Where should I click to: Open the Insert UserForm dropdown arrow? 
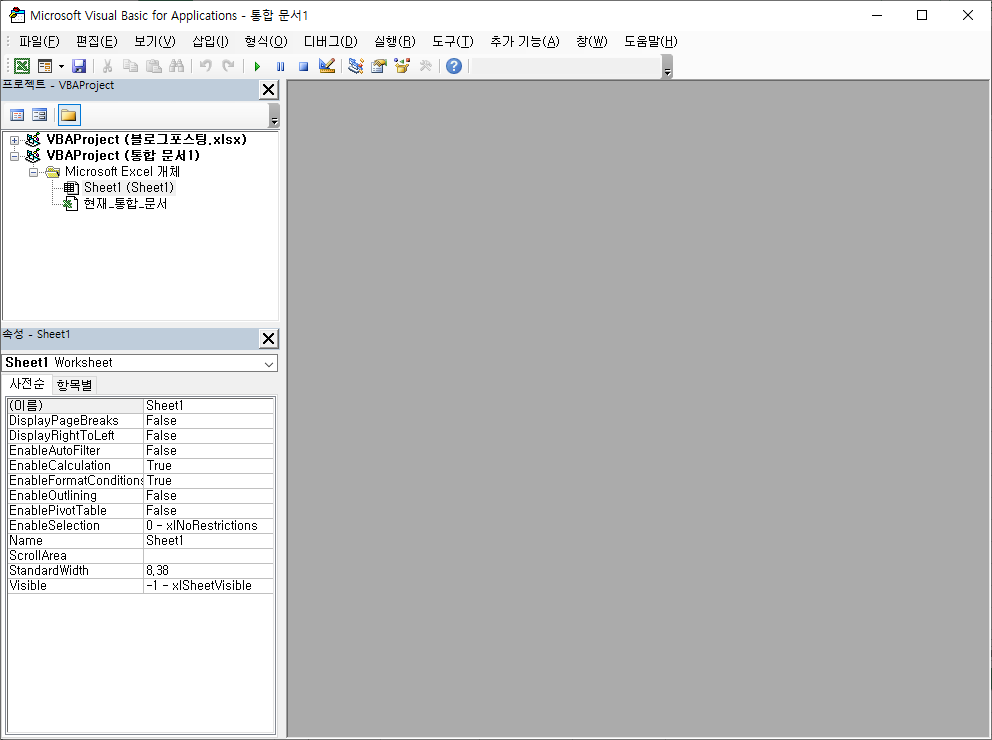point(61,66)
